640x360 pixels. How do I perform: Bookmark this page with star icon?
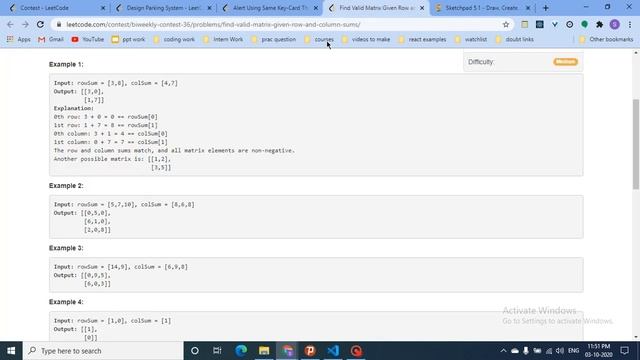[506, 24]
